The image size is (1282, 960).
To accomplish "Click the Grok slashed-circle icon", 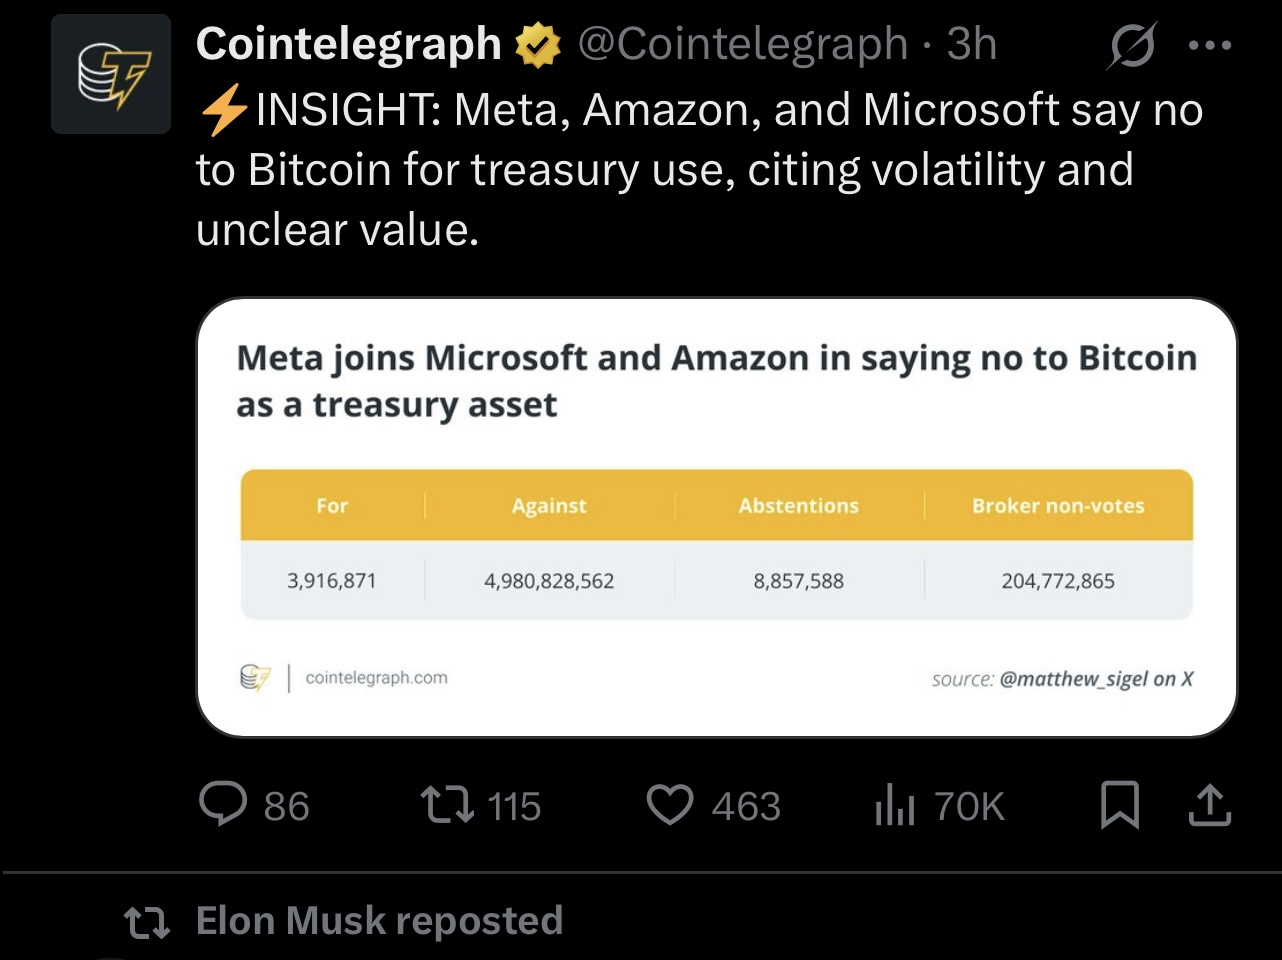I will [x=1131, y=46].
